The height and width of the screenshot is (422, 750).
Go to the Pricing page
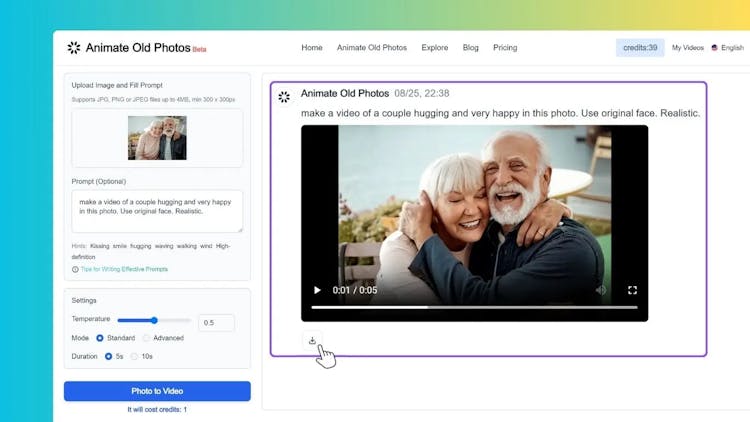click(x=505, y=48)
